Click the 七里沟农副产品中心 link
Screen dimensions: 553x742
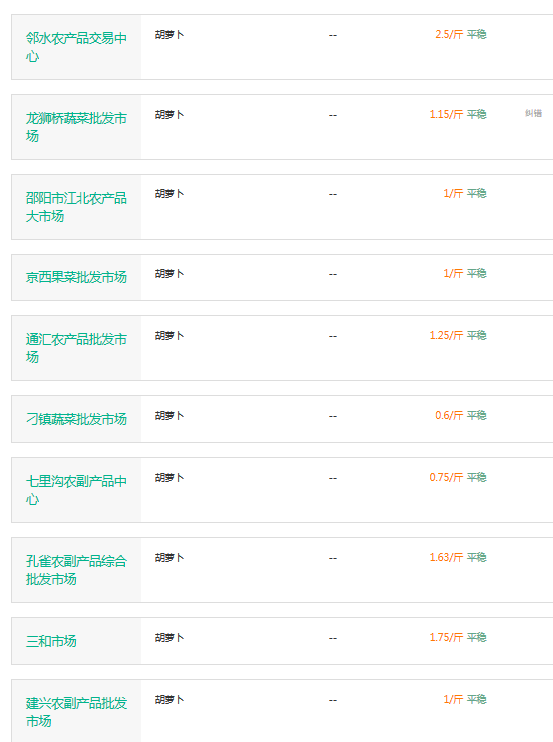click(76, 490)
